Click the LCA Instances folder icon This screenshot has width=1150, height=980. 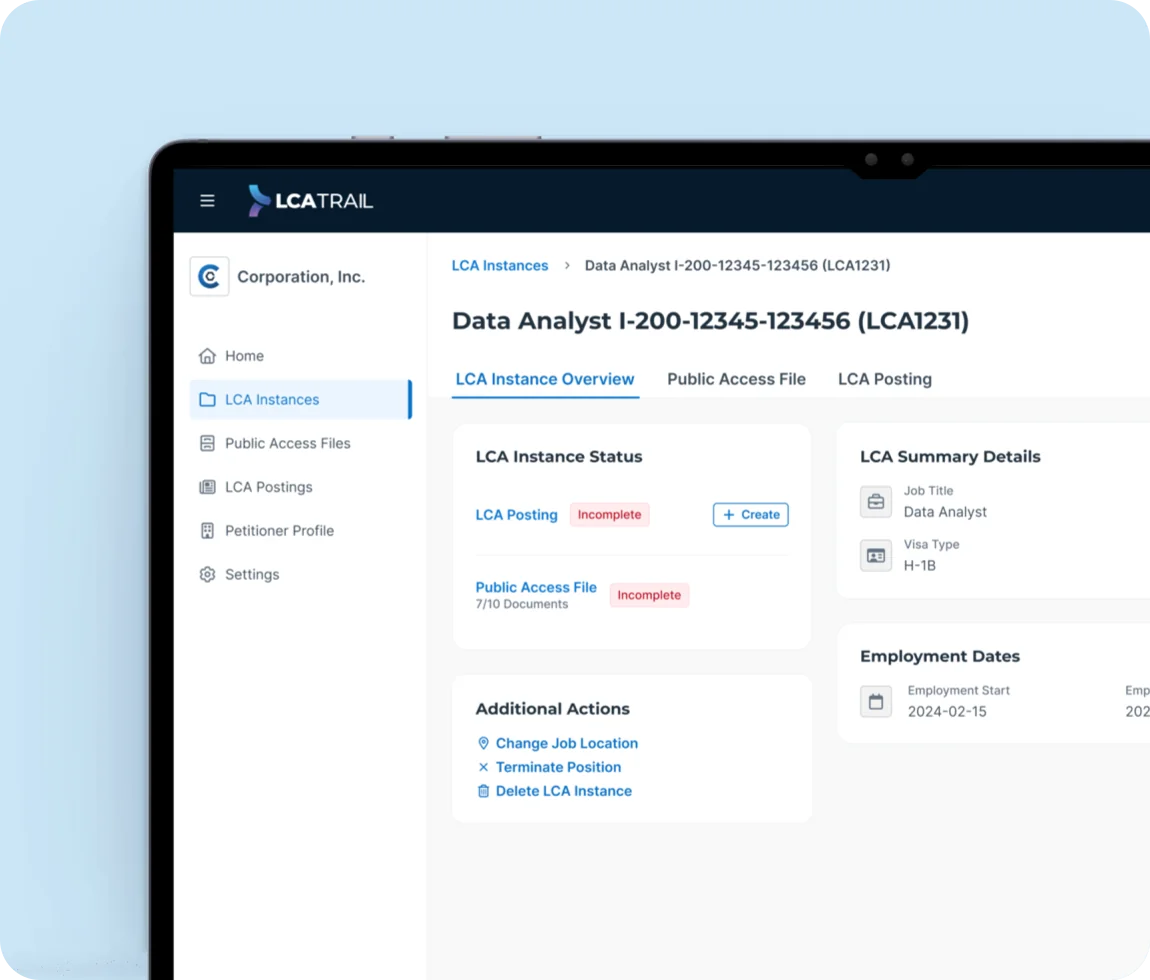208,400
